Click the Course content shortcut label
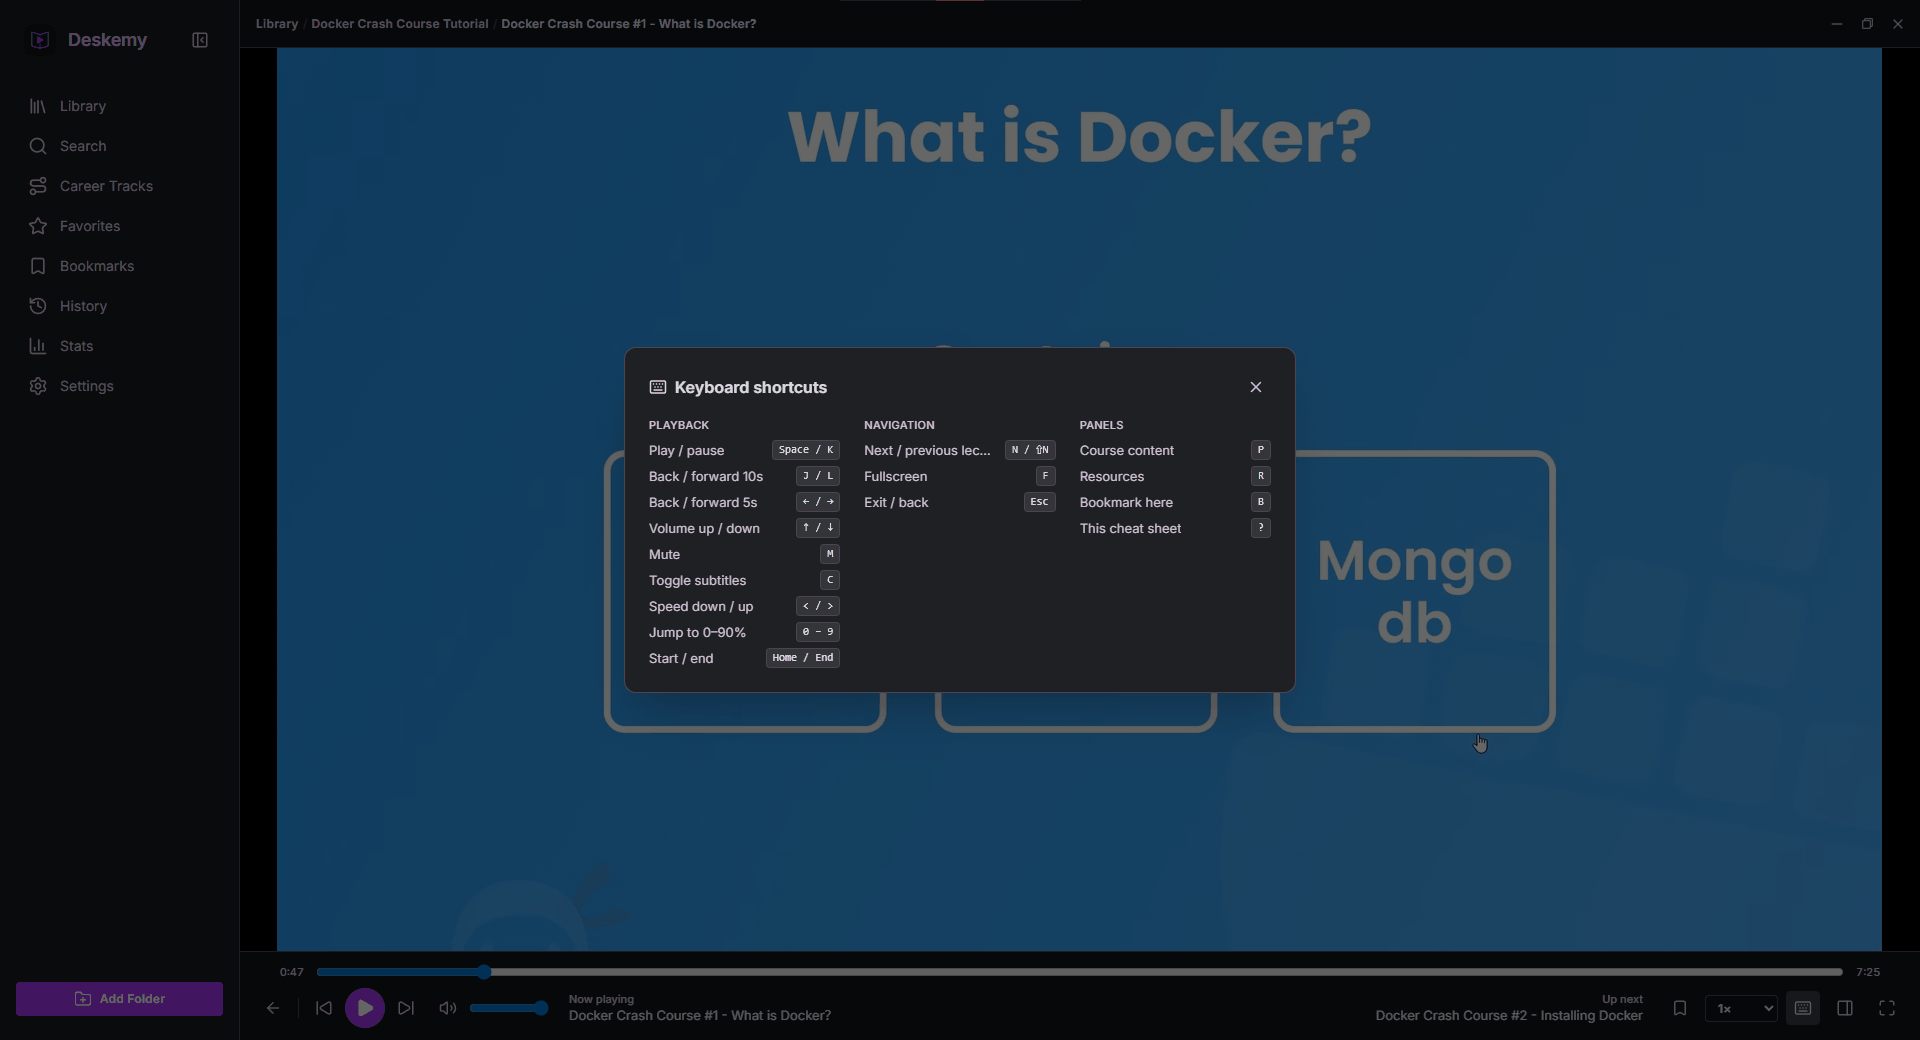1920x1040 pixels. [1127, 451]
